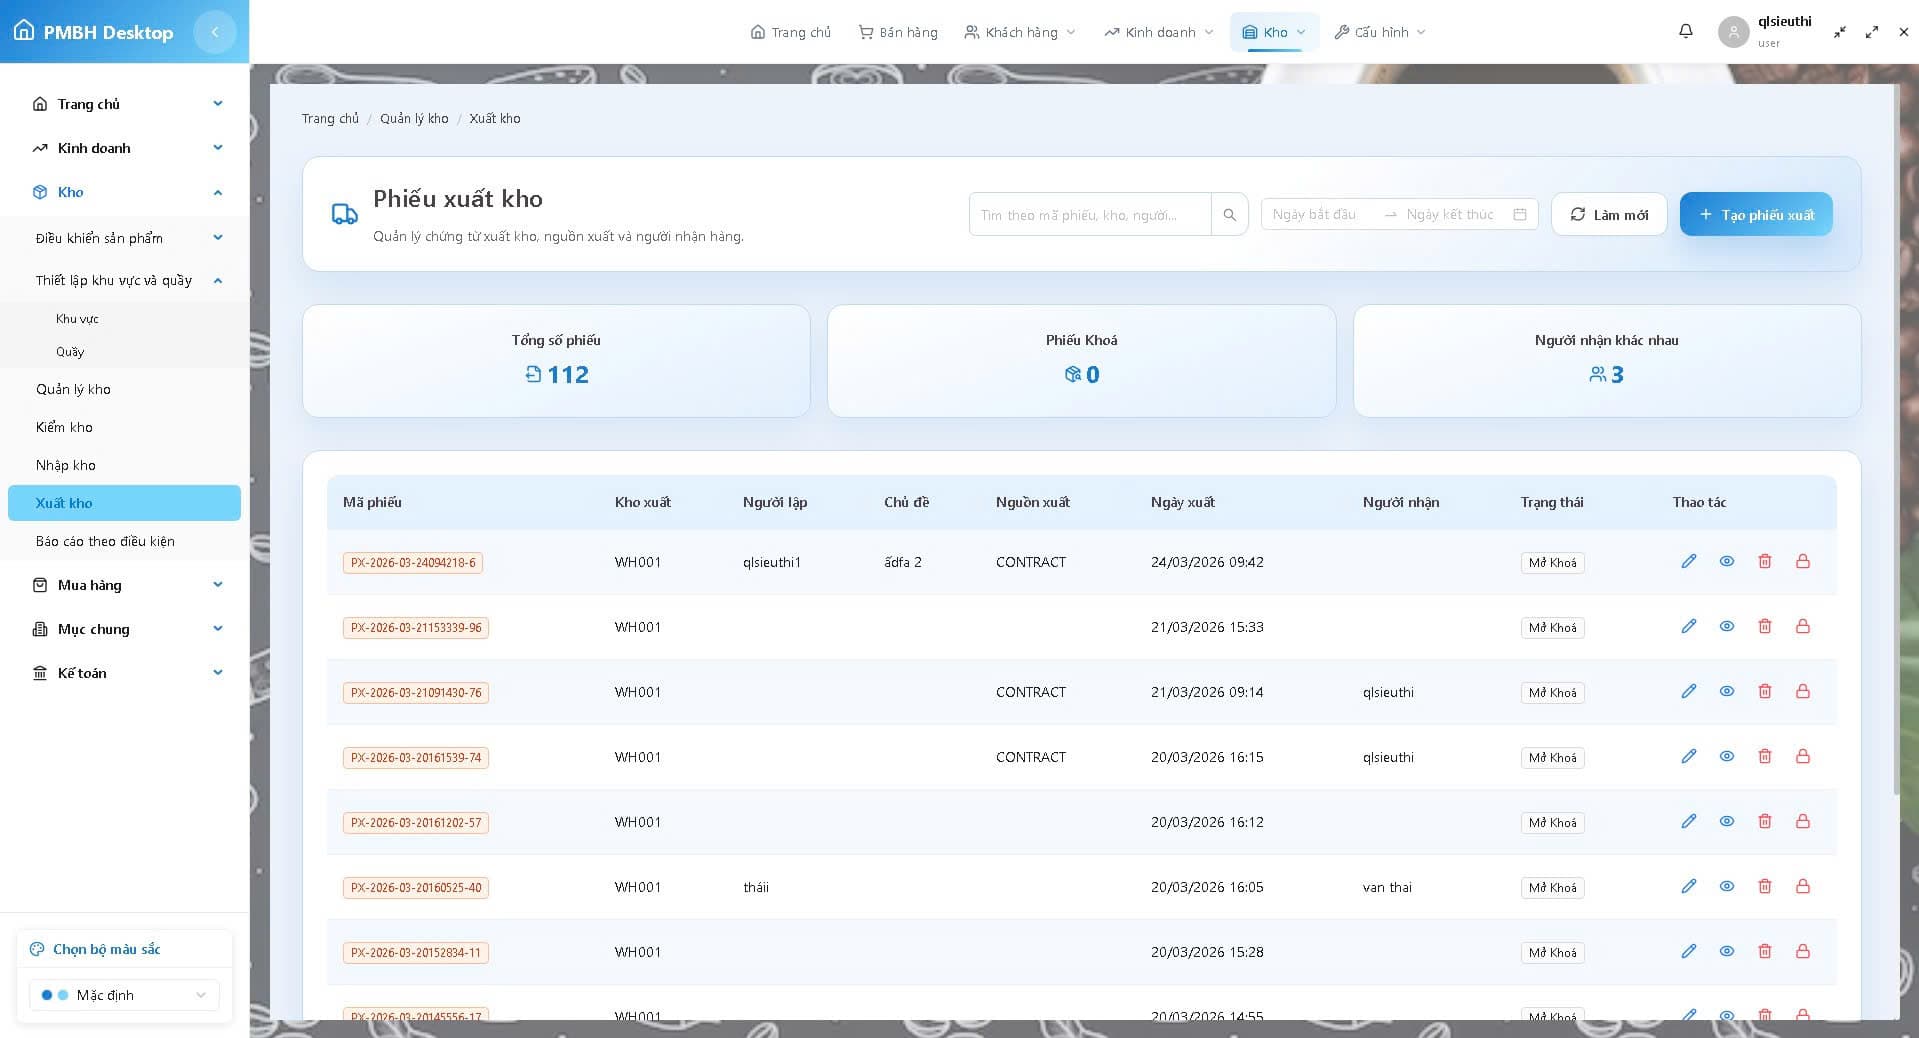This screenshot has width=1919, height=1038.
Task: Open the notifications bell
Action: [1685, 31]
